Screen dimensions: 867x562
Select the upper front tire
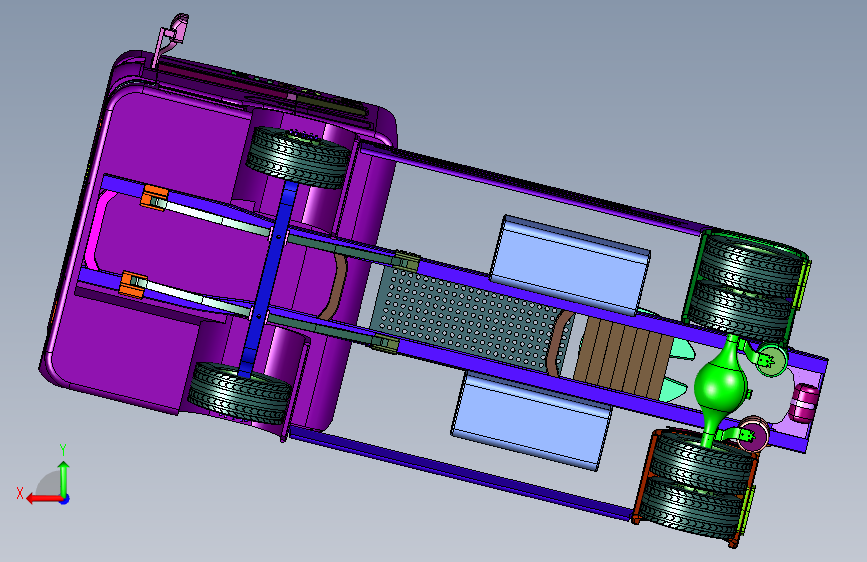299,157
